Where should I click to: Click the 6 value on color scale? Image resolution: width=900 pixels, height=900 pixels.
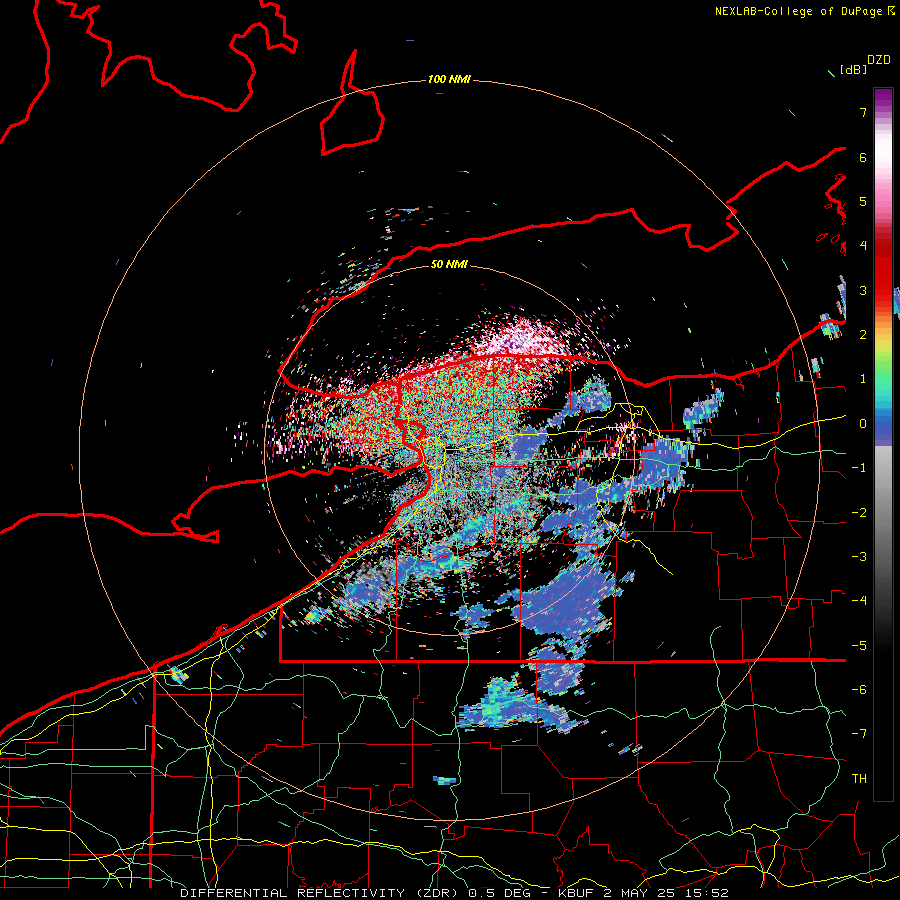(x=863, y=157)
